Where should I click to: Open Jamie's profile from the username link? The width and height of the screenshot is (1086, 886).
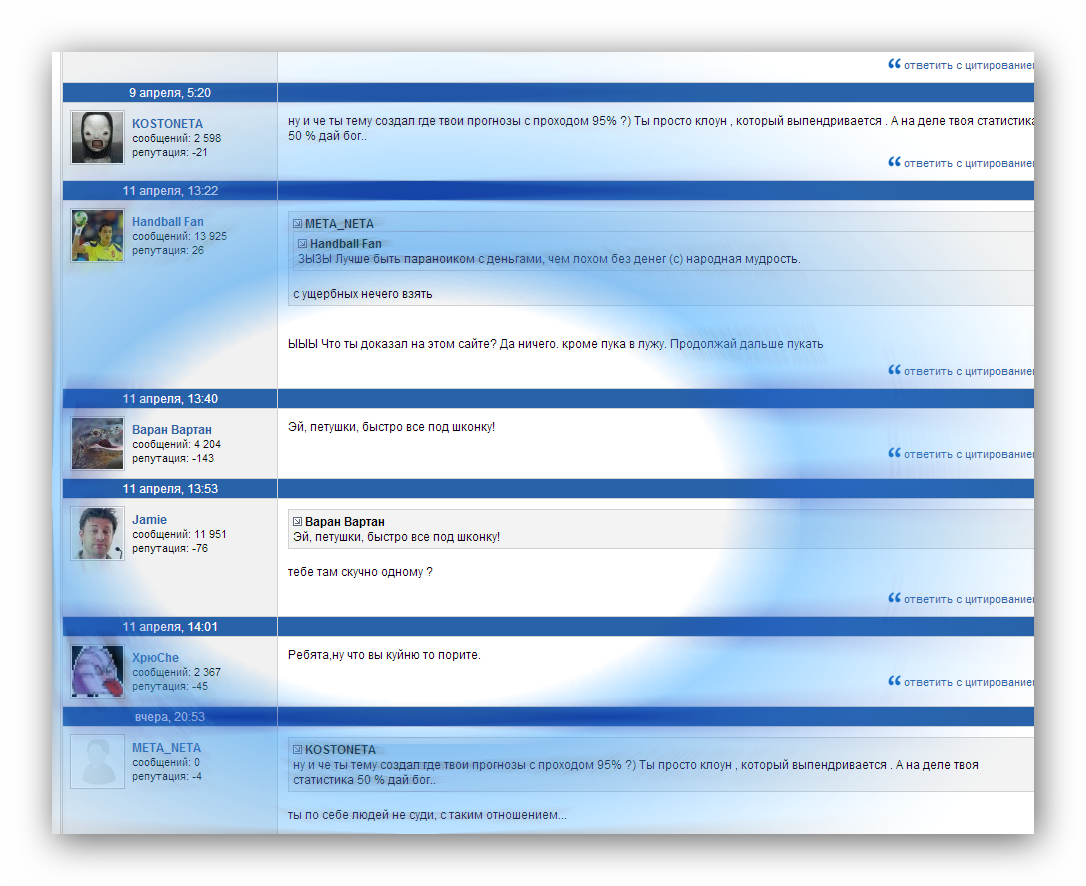coord(149,520)
